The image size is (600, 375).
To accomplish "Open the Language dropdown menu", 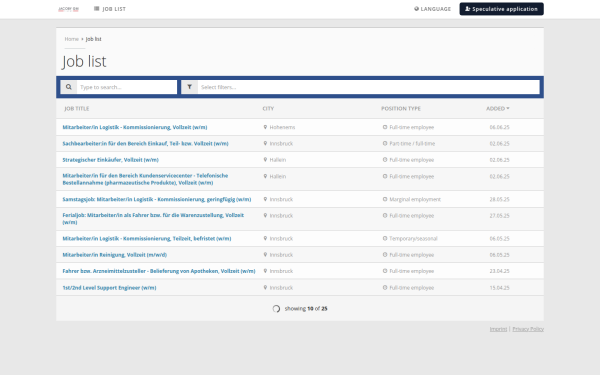I will 432,9.
